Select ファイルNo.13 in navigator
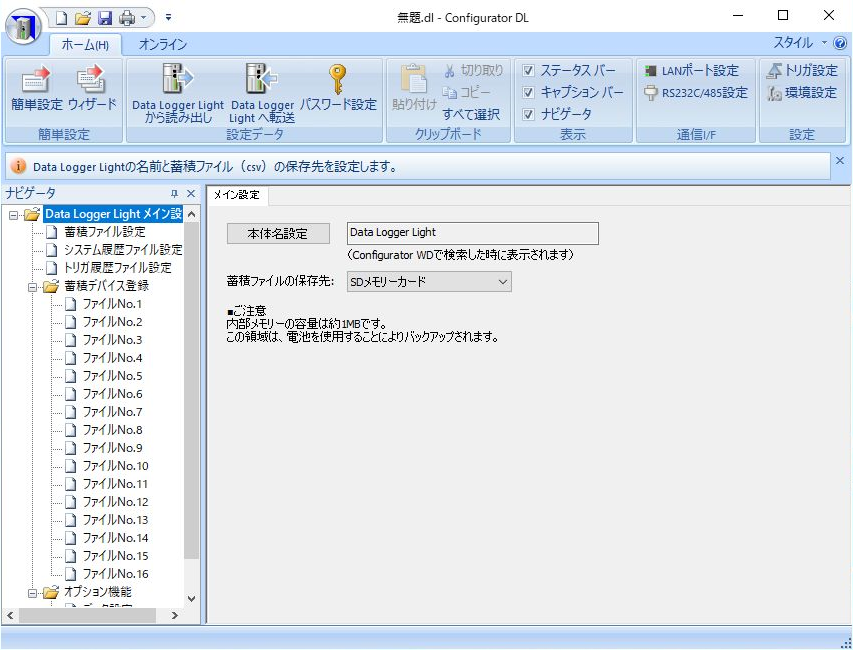This screenshot has width=853, height=650. click(x=115, y=519)
